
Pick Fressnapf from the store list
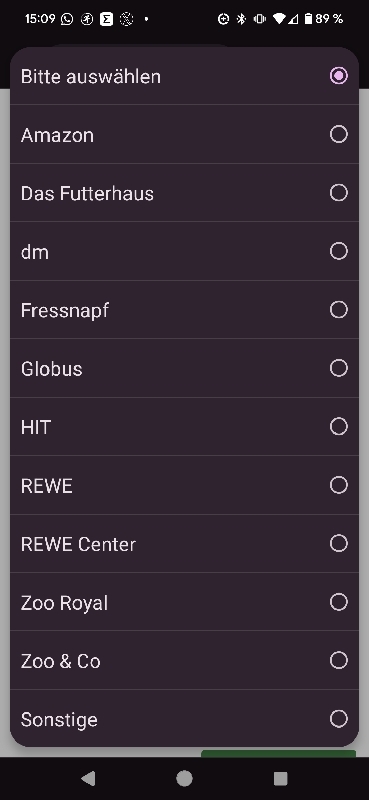click(x=184, y=310)
